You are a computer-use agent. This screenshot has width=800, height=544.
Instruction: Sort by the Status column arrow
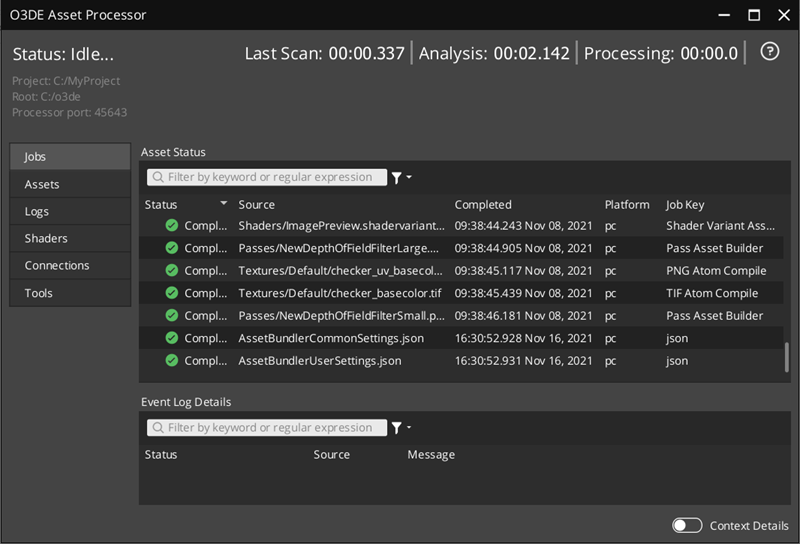tap(223, 204)
